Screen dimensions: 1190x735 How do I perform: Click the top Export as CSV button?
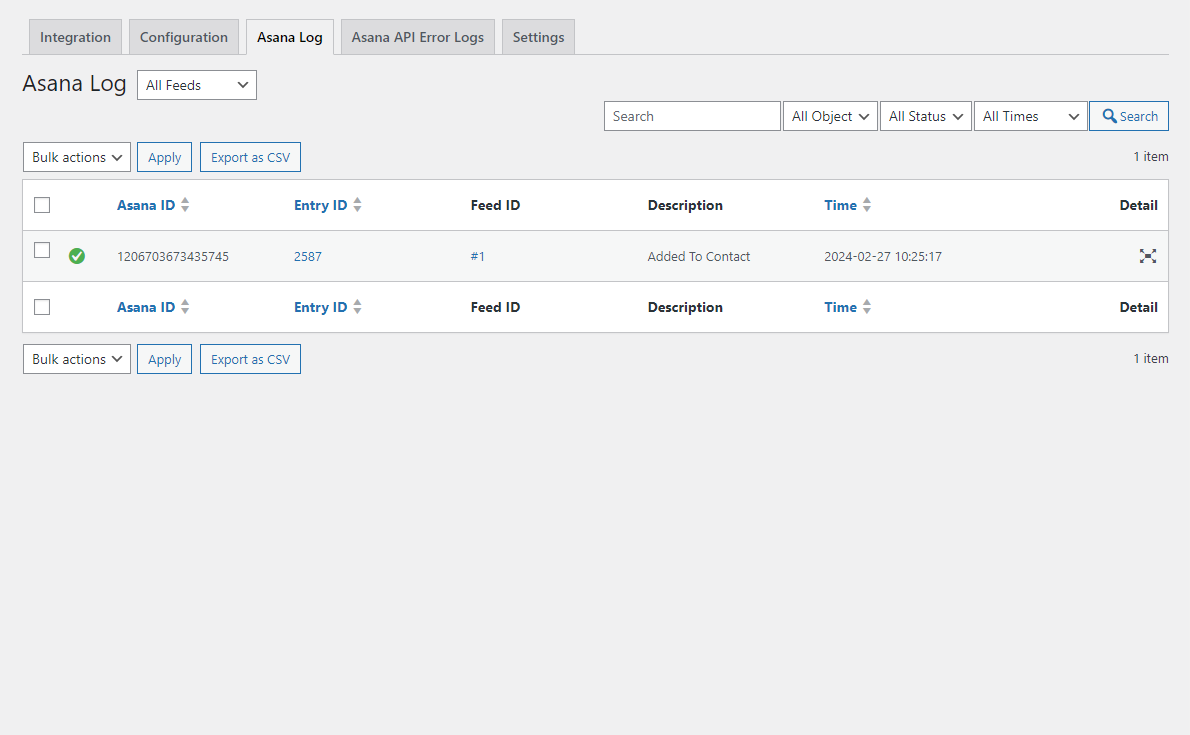pyautogui.click(x=250, y=157)
